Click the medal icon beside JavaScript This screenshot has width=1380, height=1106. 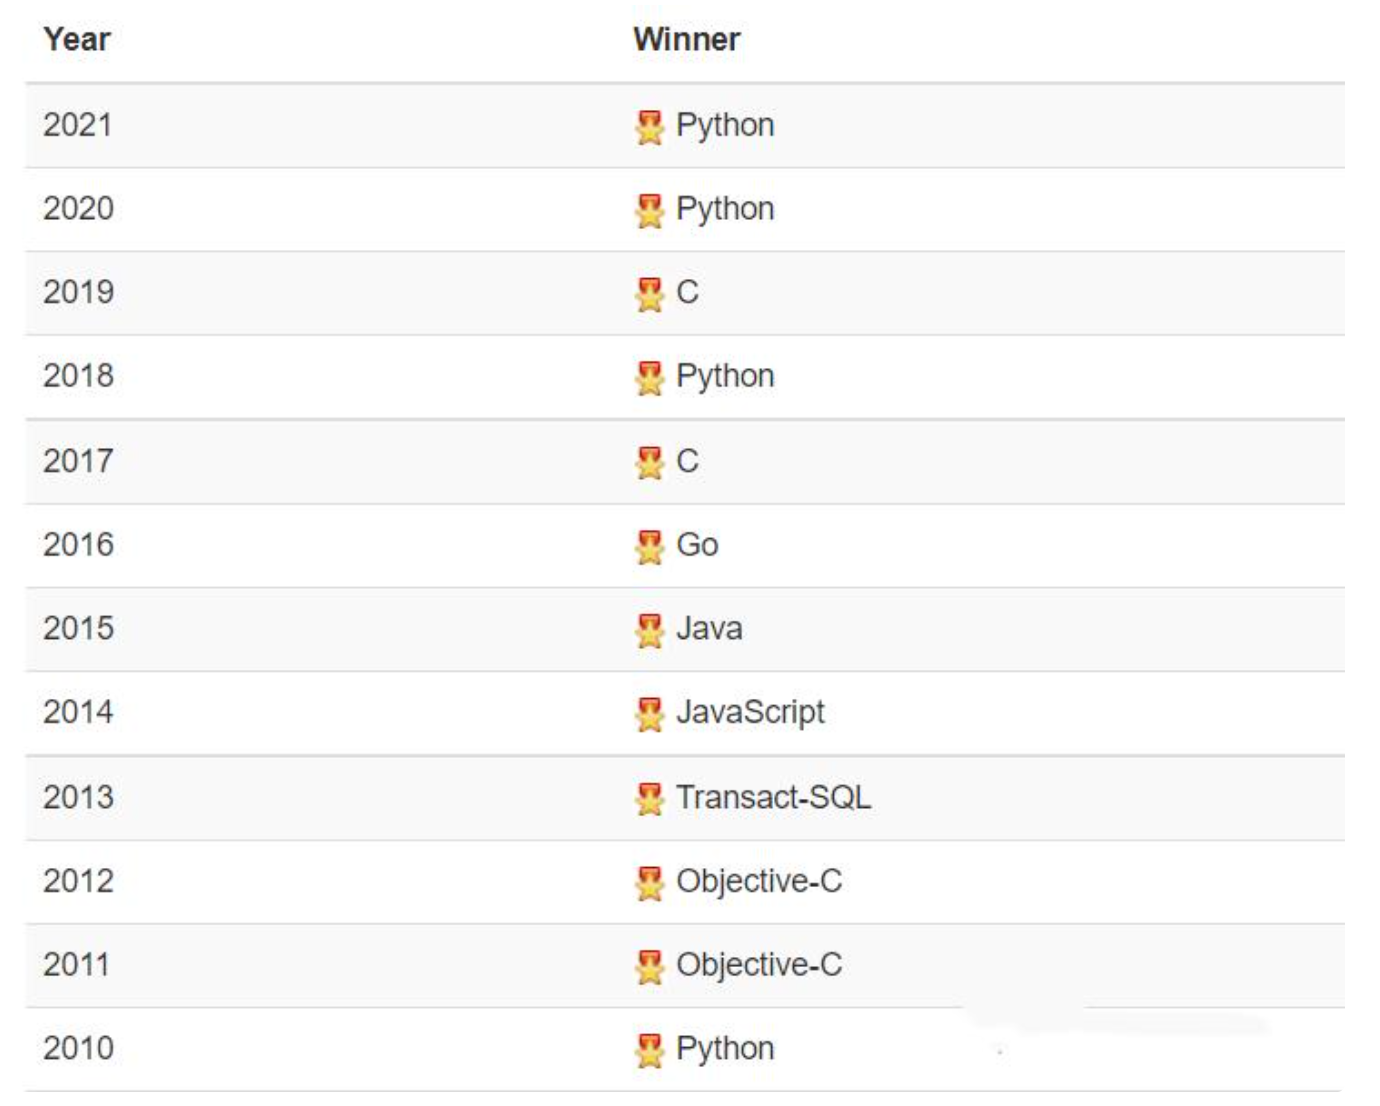pos(649,714)
